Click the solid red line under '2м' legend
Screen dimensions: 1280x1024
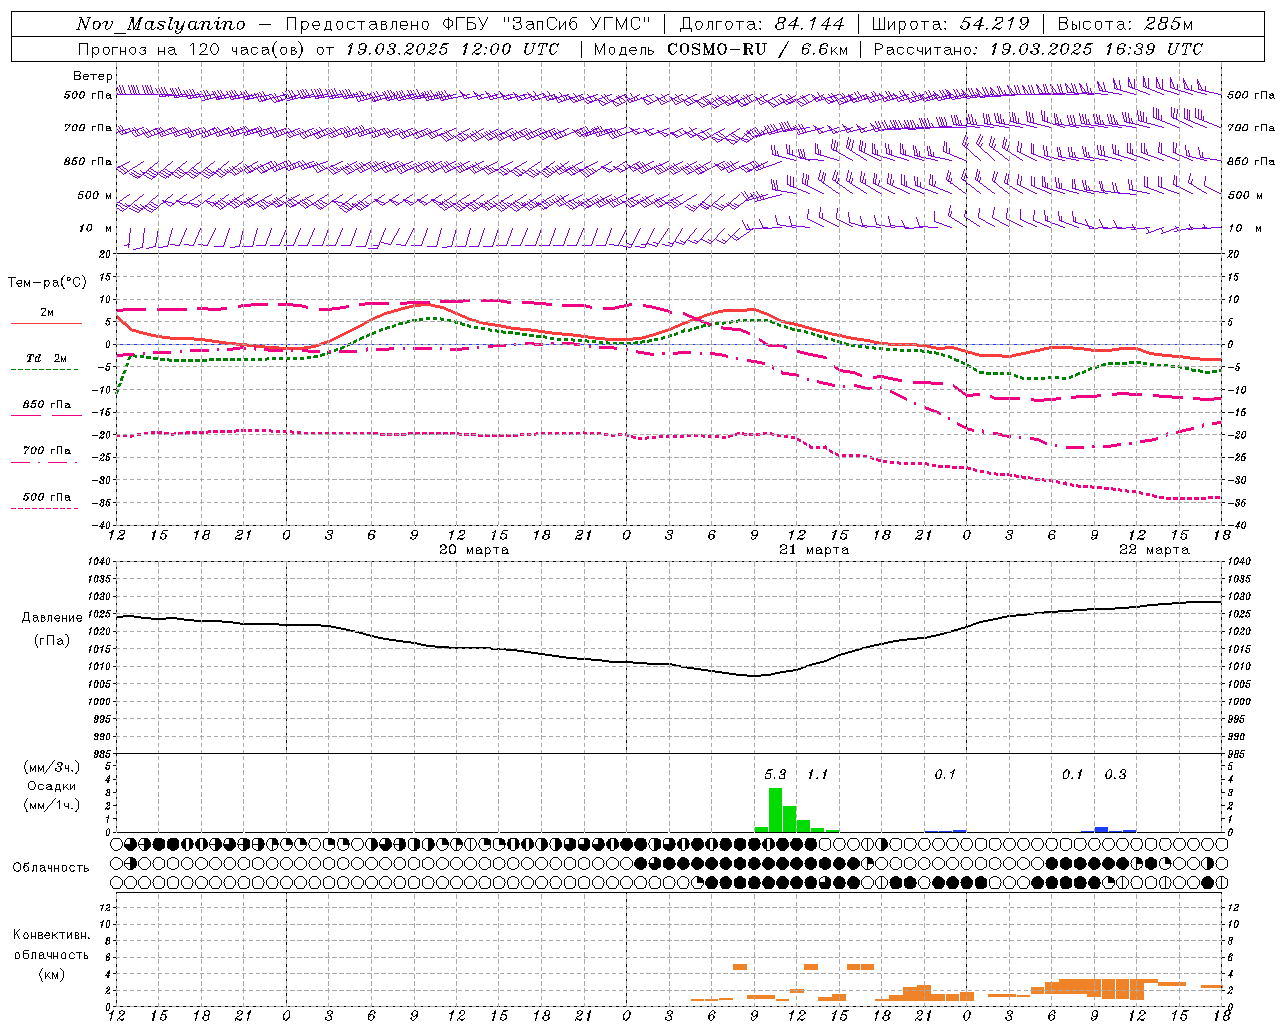[x=46, y=323]
